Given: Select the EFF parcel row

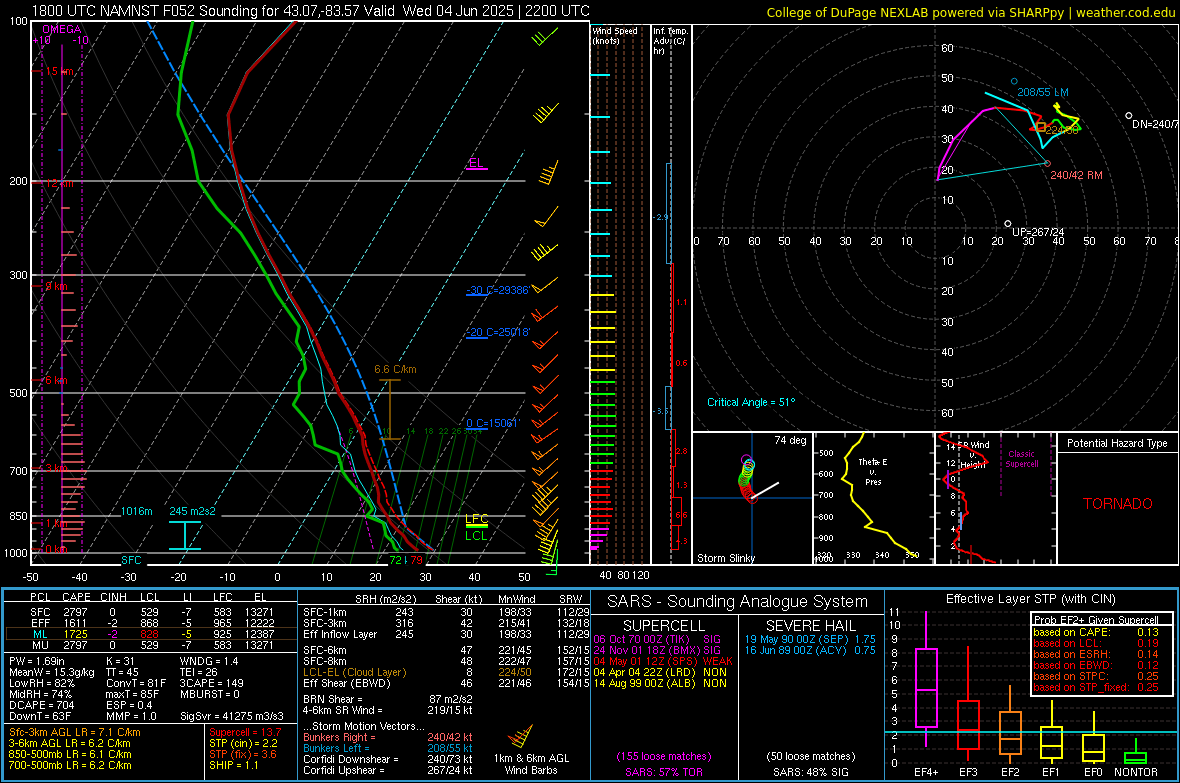Looking at the screenshot, I should [151, 623].
